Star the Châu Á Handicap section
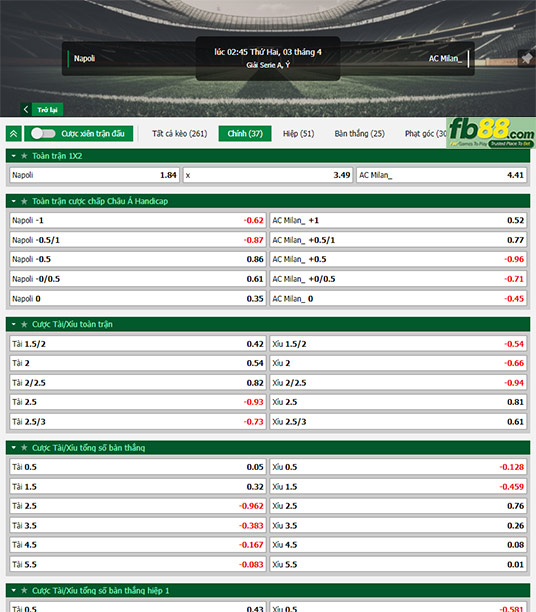This screenshot has height=612, width=536. tap(24, 201)
